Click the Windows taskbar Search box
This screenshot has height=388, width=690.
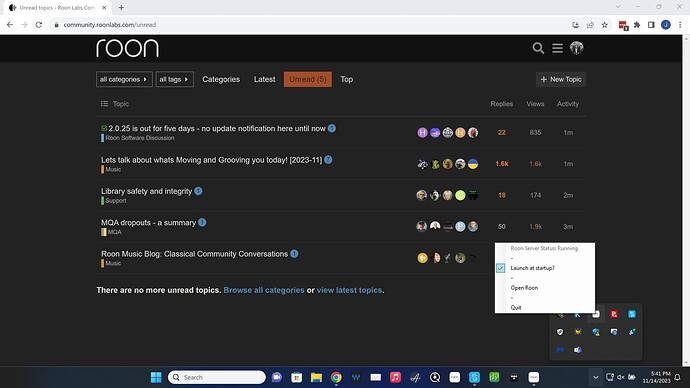point(217,377)
